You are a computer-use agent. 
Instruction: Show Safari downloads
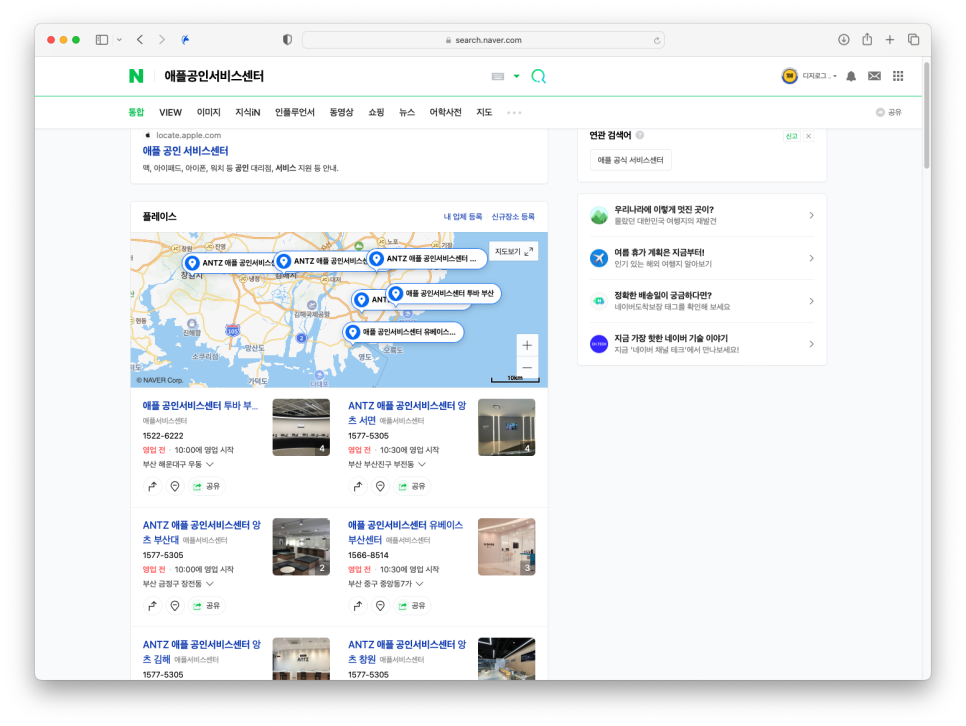click(x=843, y=39)
